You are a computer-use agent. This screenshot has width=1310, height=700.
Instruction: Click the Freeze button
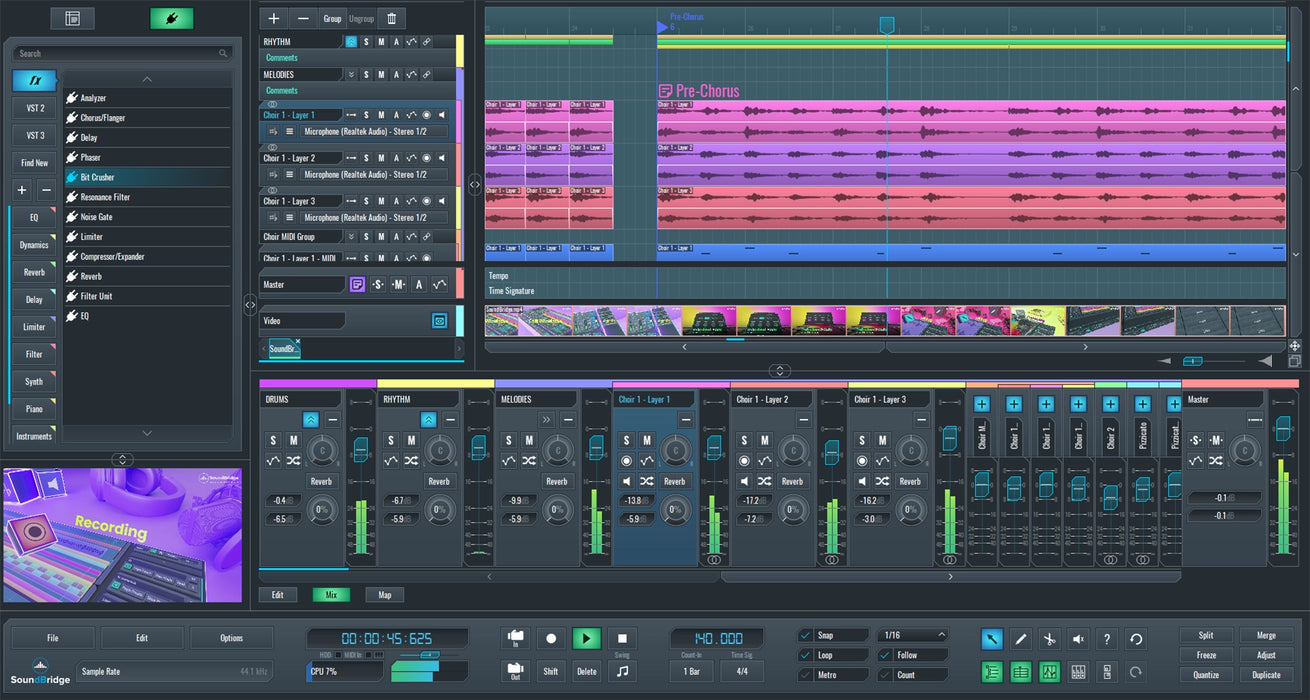[x=1206, y=655]
